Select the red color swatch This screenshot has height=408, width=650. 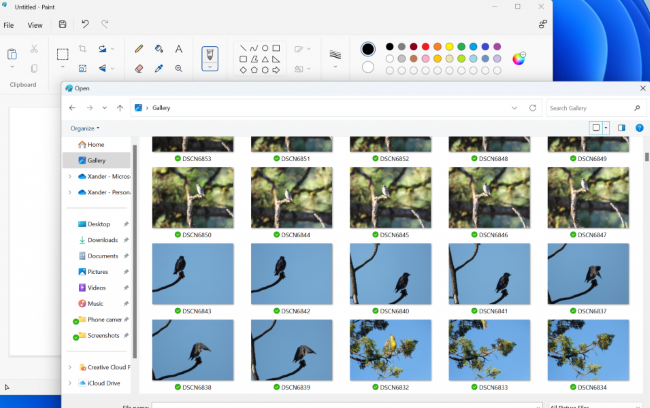(425, 46)
